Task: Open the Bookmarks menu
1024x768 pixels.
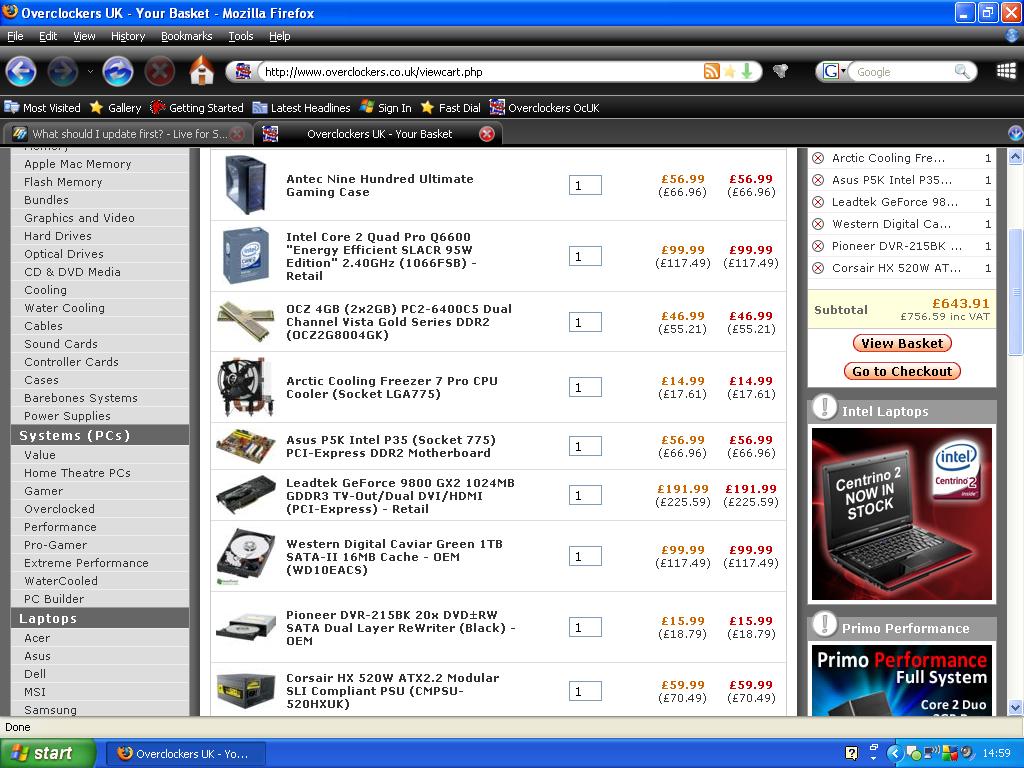Action: click(187, 36)
